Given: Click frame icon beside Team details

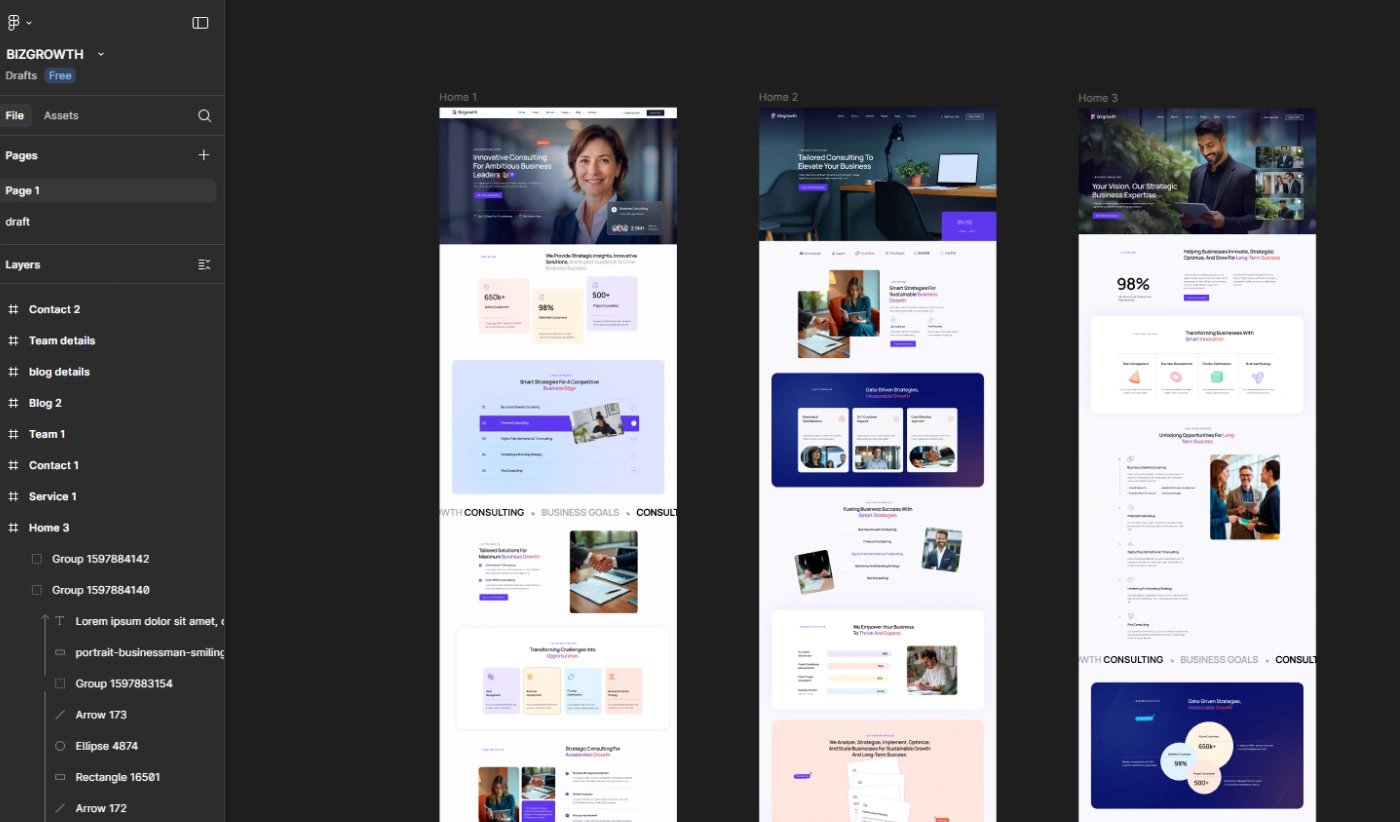Looking at the screenshot, I should click(14, 341).
